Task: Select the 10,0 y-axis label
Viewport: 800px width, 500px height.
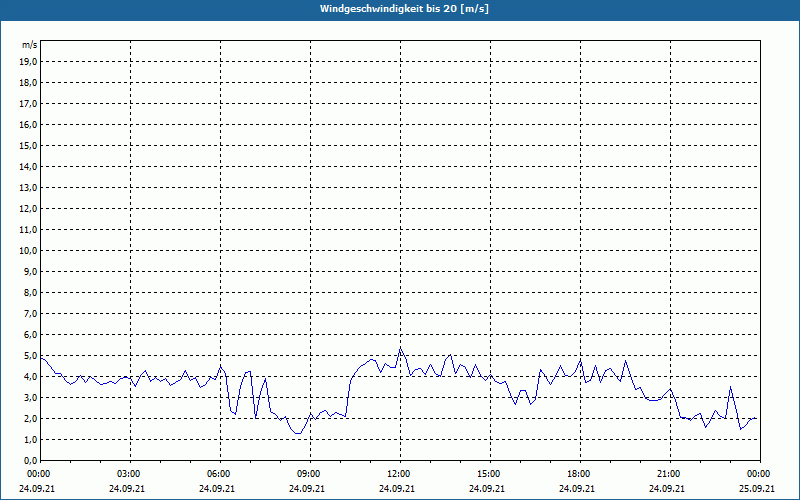Action: point(29,251)
